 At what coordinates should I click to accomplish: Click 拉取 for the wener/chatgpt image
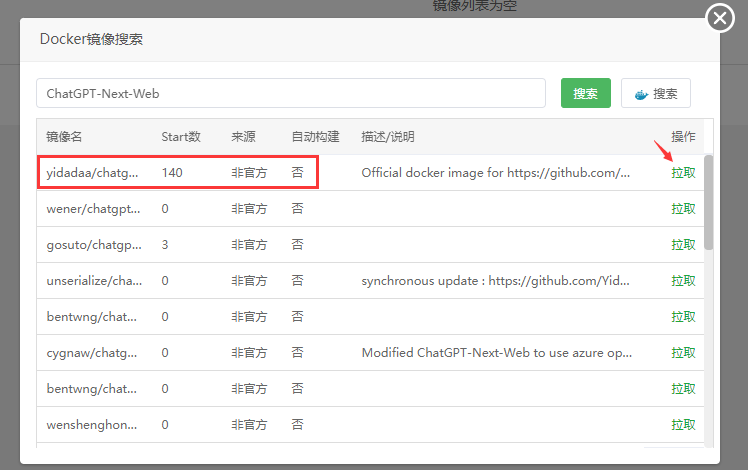(683, 209)
